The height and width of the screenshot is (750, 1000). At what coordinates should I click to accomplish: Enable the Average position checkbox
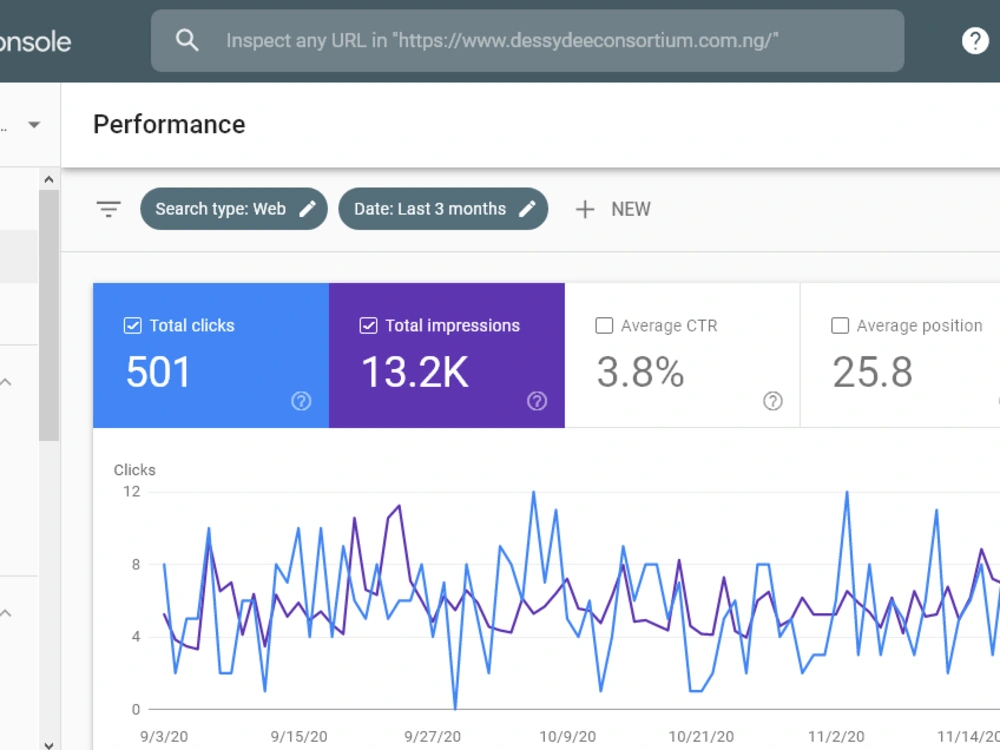pyautogui.click(x=840, y=326)
